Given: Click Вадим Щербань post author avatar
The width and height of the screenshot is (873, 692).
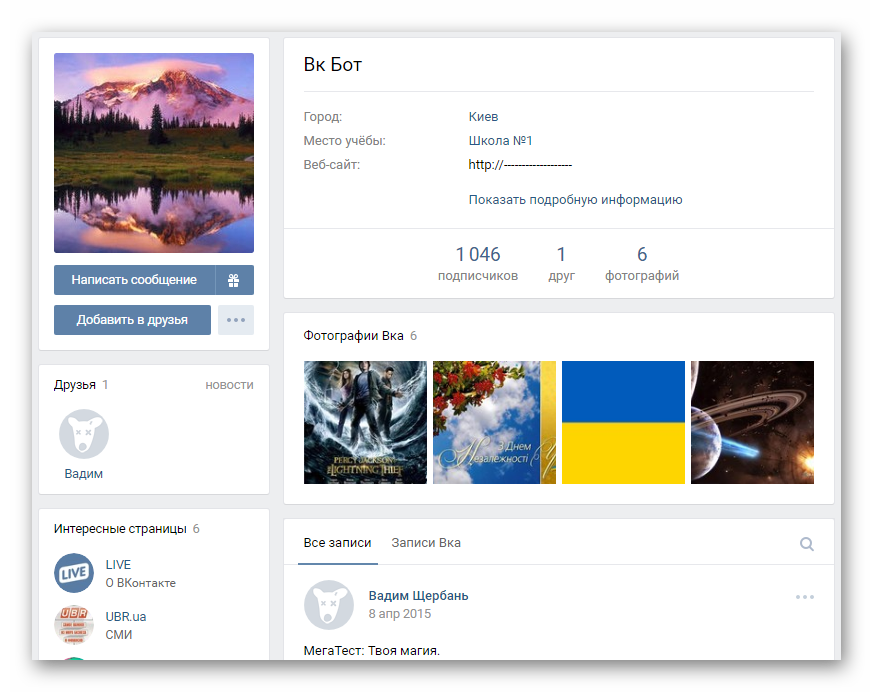Looking at the screenshot, I should 328,605.
